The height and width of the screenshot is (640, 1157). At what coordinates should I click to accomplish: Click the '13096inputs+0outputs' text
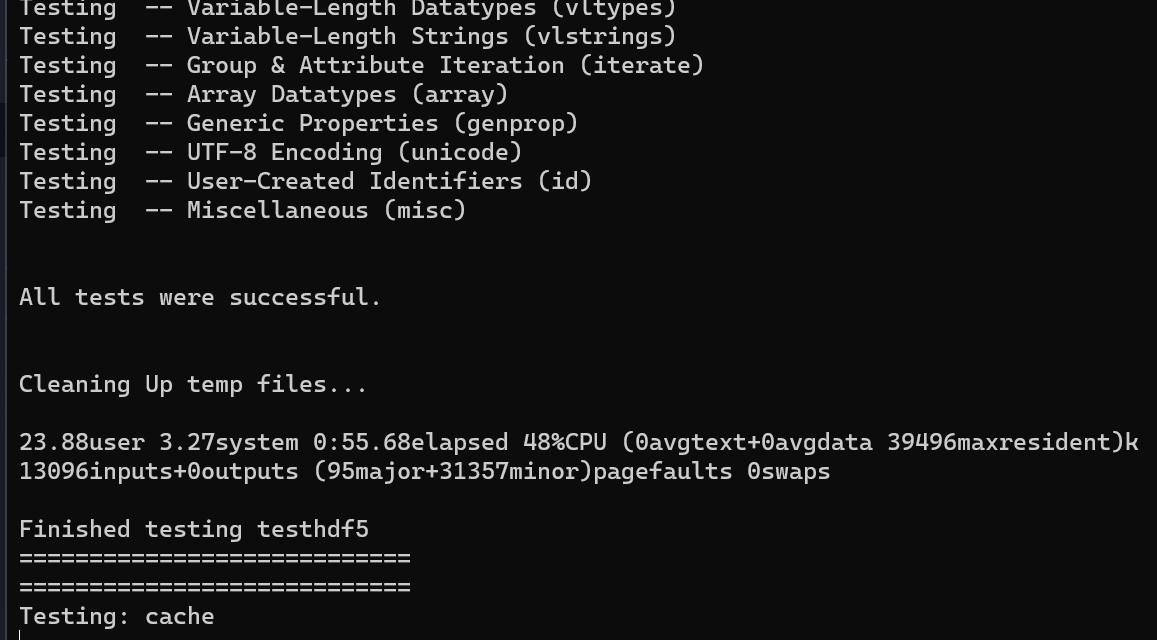(x=158, y=472)
